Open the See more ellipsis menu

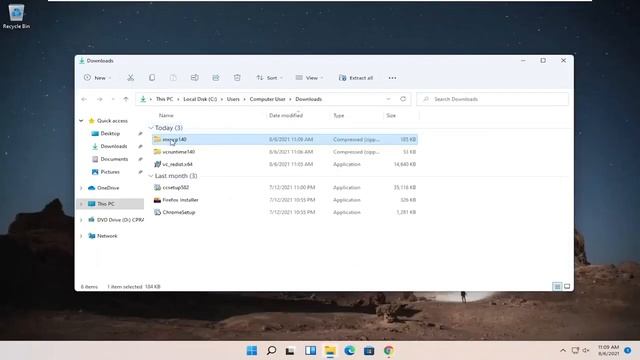[x=392, y=78]
